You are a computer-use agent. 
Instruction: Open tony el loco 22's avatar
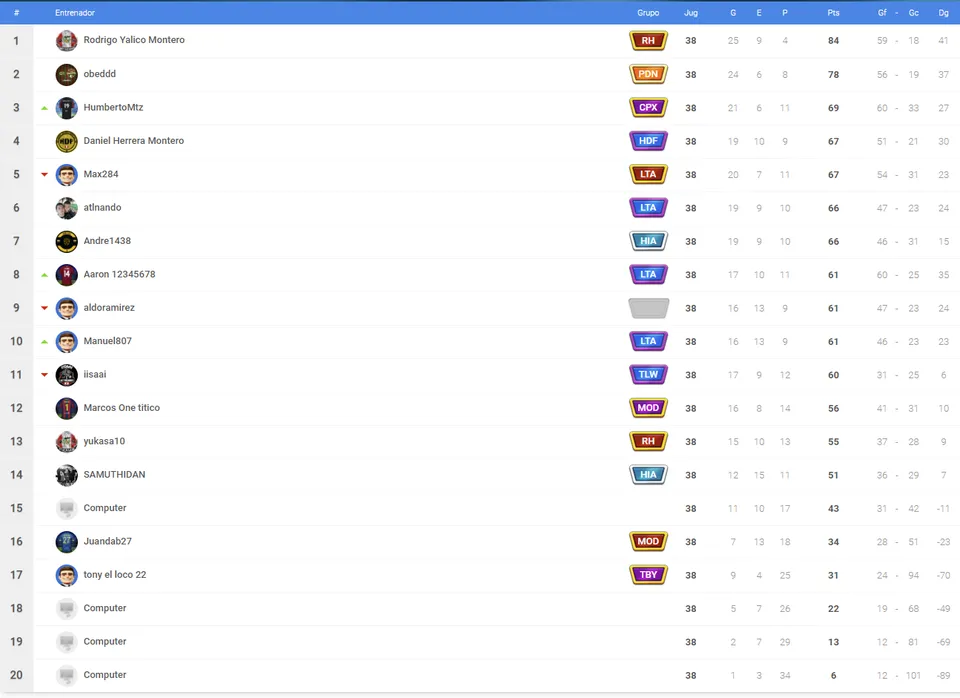(x=66, y=575)
